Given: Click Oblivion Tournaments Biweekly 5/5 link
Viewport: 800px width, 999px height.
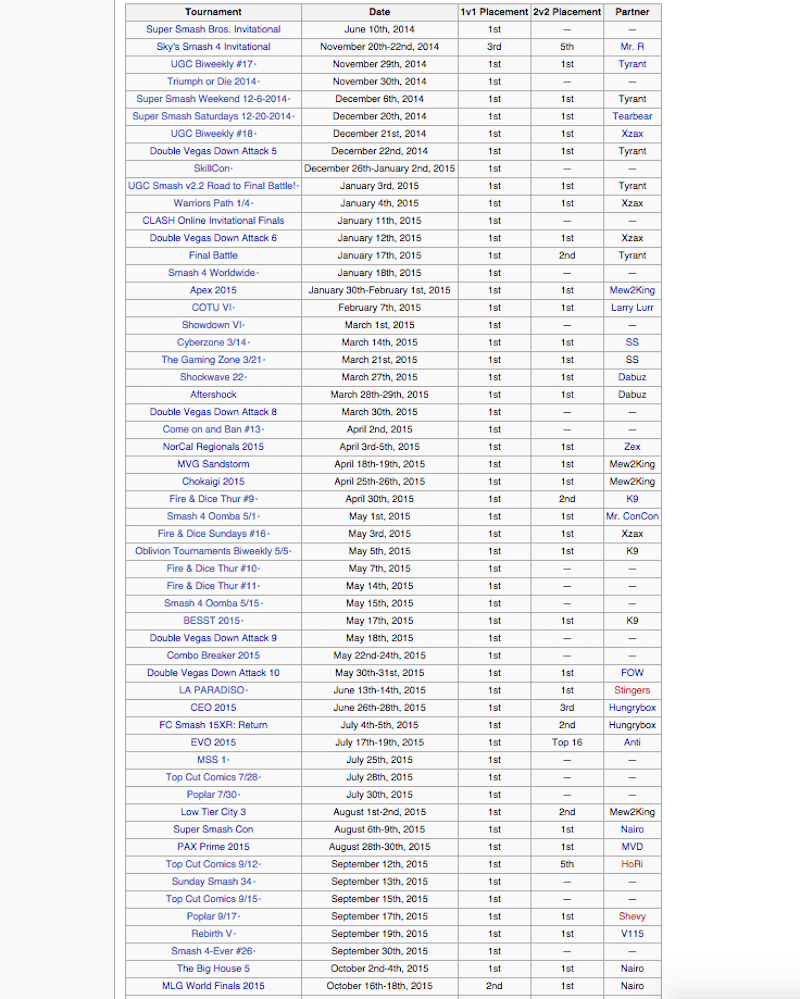Looking at the screenshot, I should point(212,551).
